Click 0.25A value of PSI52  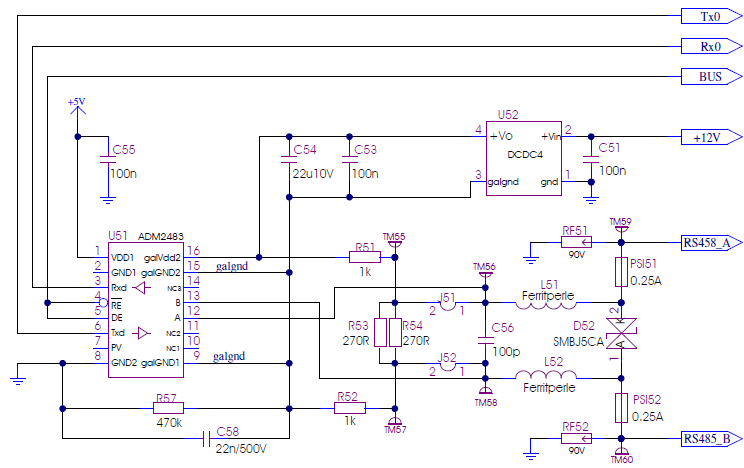[x=648, y=417]
